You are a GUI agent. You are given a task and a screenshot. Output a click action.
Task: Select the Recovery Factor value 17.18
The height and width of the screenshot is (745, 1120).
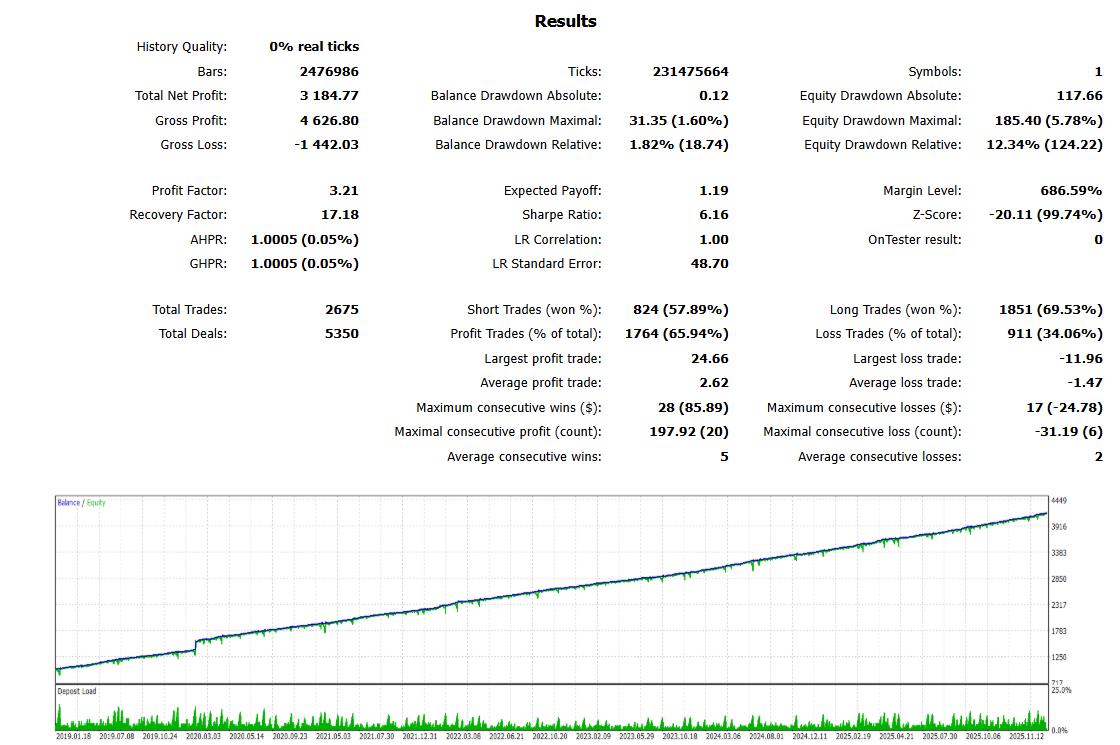click(340, 214)
